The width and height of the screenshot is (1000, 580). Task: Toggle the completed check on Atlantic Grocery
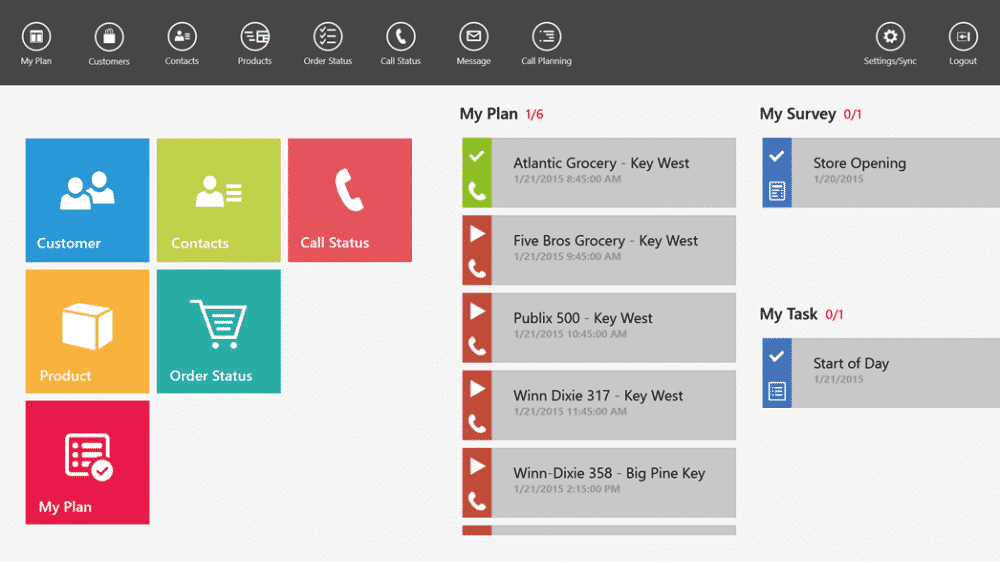point(475,155)
